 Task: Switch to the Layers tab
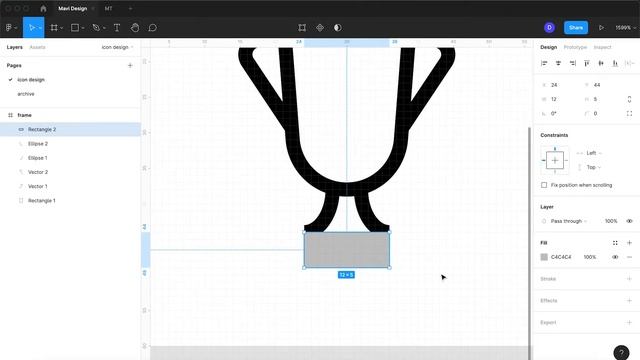pos(15,47)
